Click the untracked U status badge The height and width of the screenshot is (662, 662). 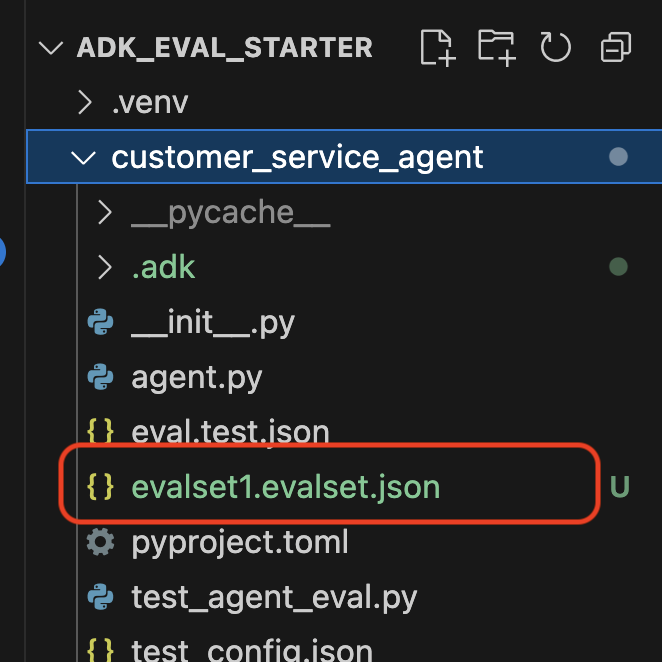(x=620, y=487)
